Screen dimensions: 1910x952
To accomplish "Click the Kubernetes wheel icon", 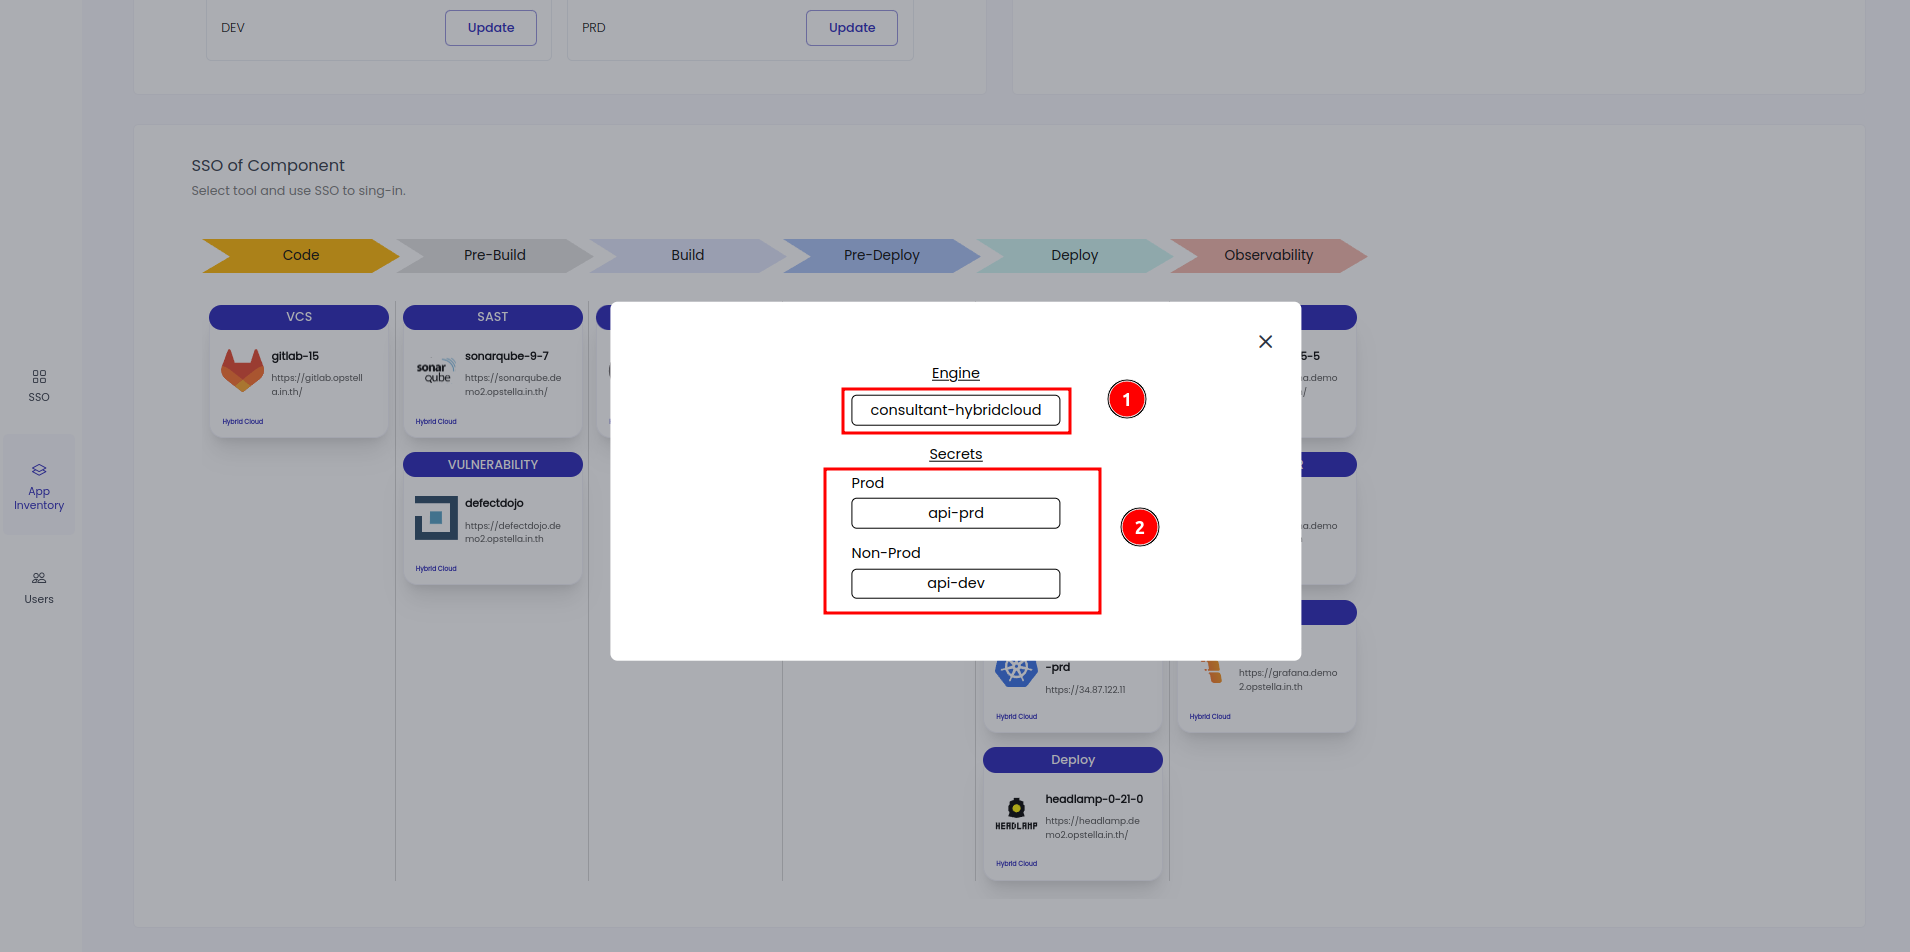I will click(x=1016, y=671).
